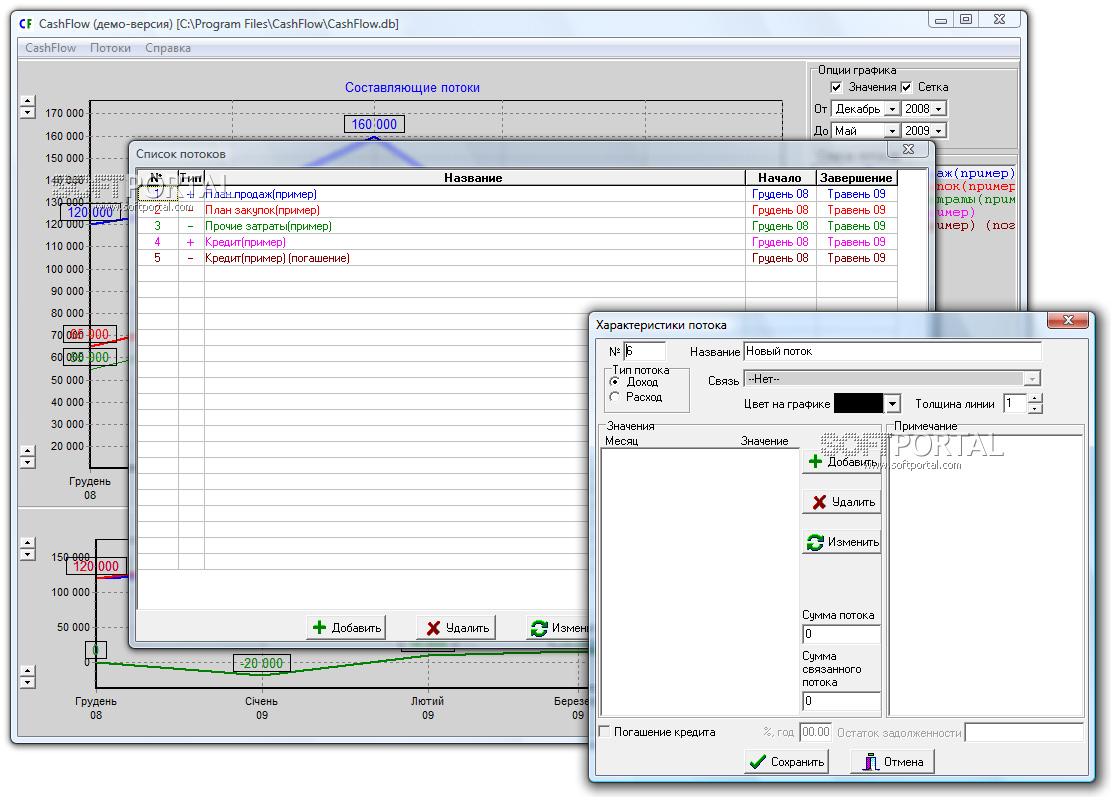The image size is (1111, 797).
Task: Open the До year dropdown 2009
Action: [939, 131]
